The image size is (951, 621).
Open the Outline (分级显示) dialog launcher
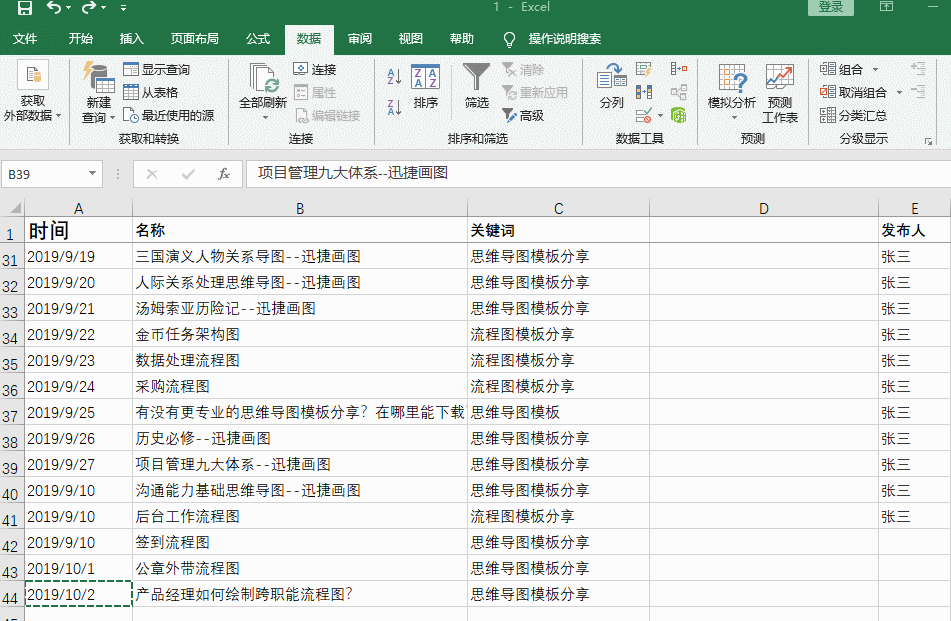point(929,141)
